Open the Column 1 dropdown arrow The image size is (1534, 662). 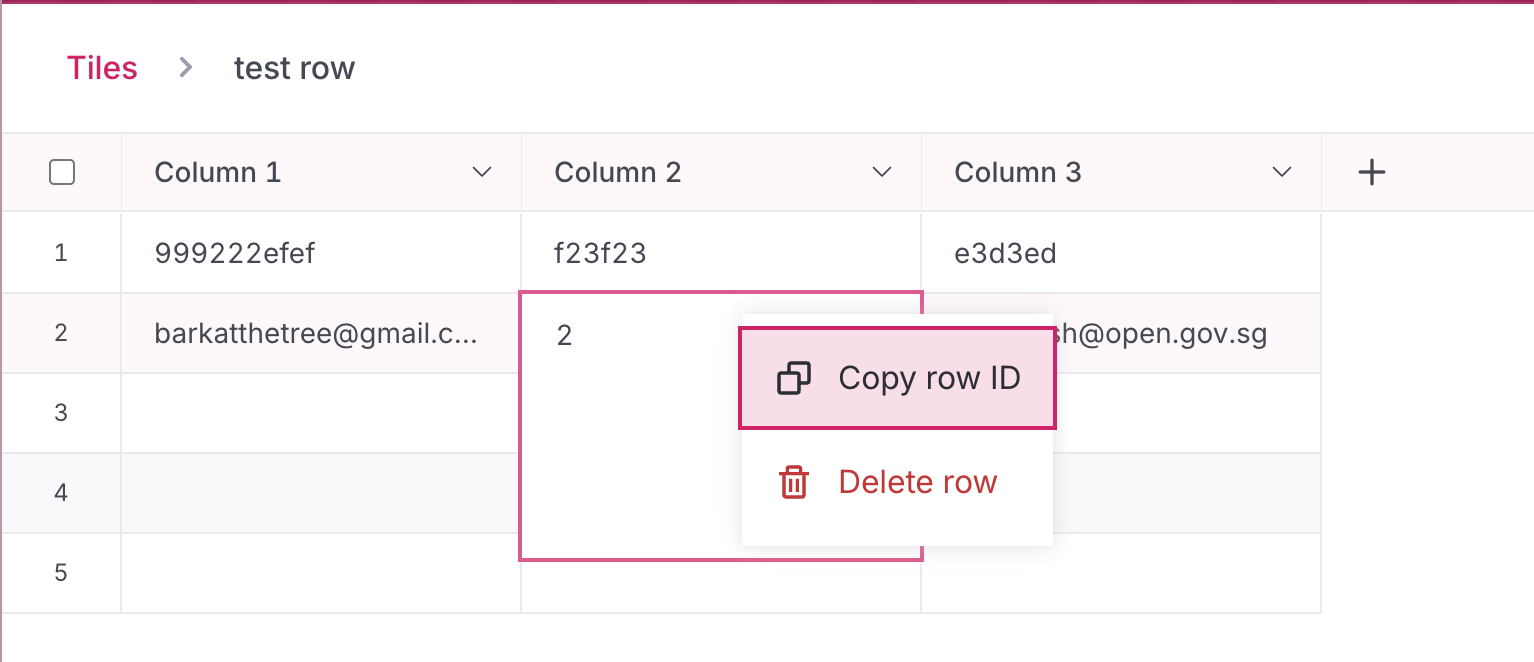click(482, 173)
